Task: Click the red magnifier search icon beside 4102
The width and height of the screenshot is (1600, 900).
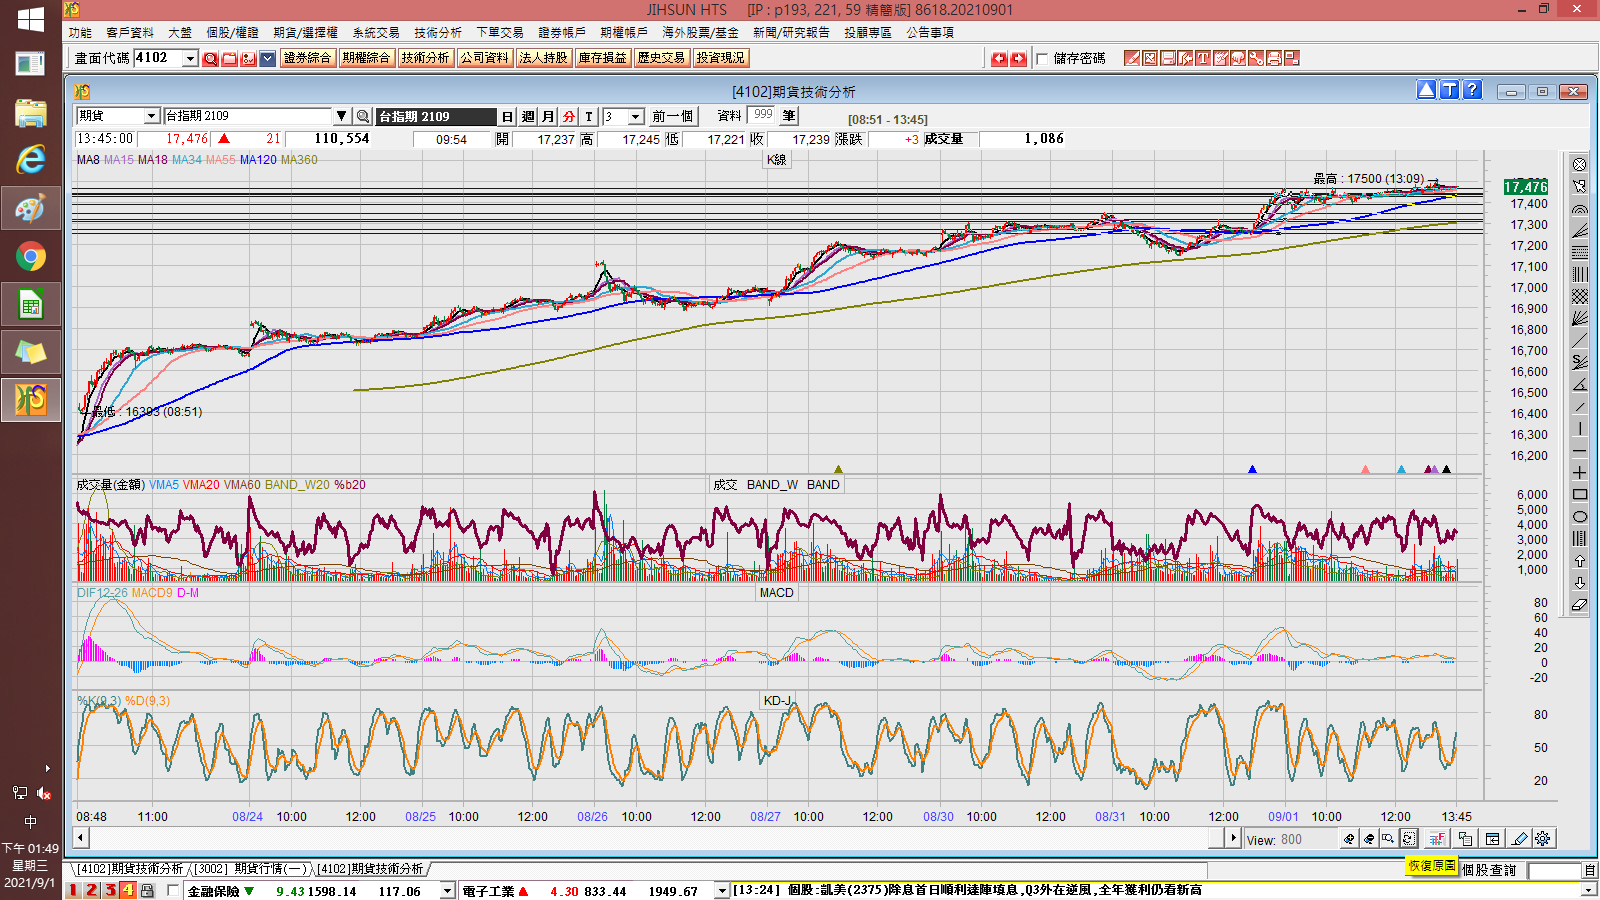Action: pos(210,59)
